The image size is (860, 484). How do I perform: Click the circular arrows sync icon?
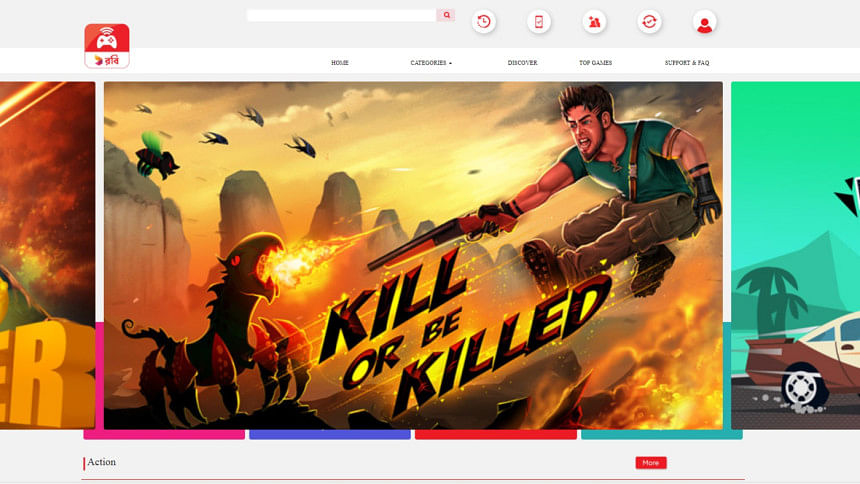coord(650,22)
